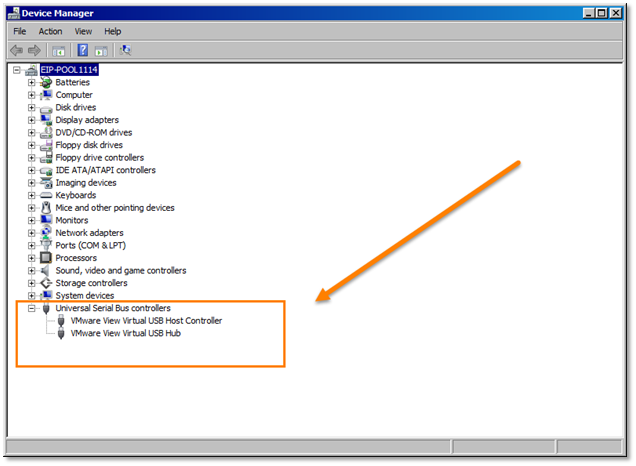
Task: Open the File menu
Action: [x=20, y=31]
